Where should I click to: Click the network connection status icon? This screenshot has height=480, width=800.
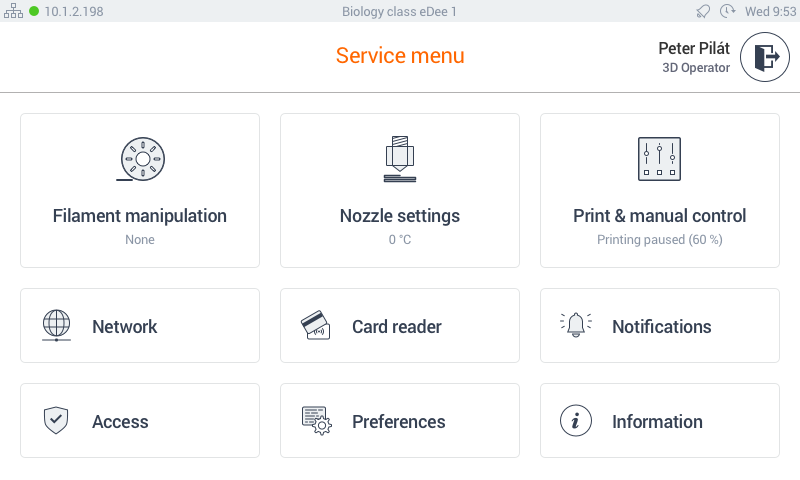14,12
